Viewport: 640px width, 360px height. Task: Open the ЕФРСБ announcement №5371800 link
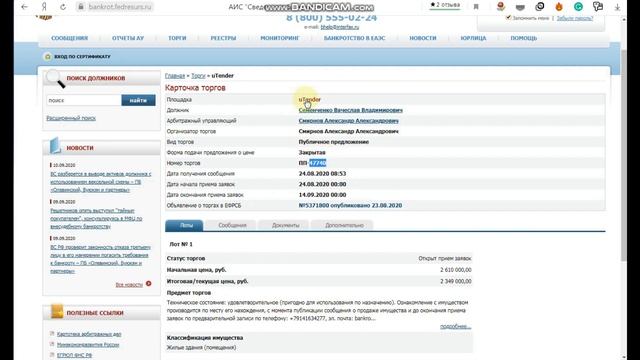[350, 205]
